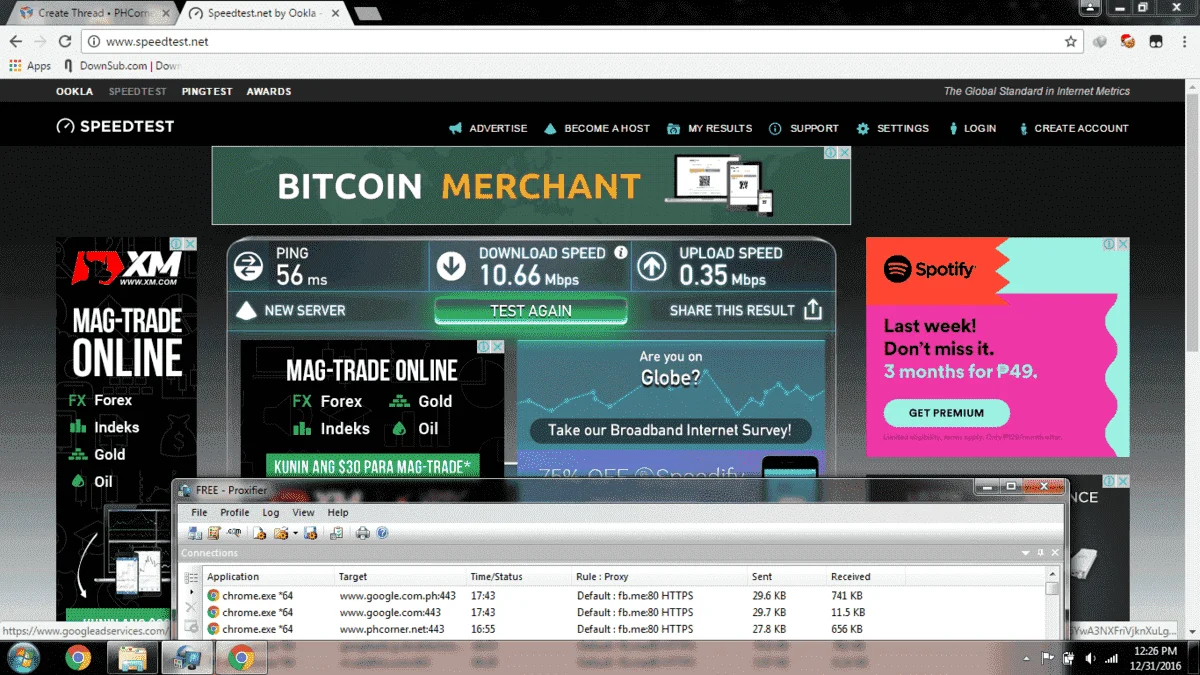Click the Download Speed down-arrow icon

[451, 266]
